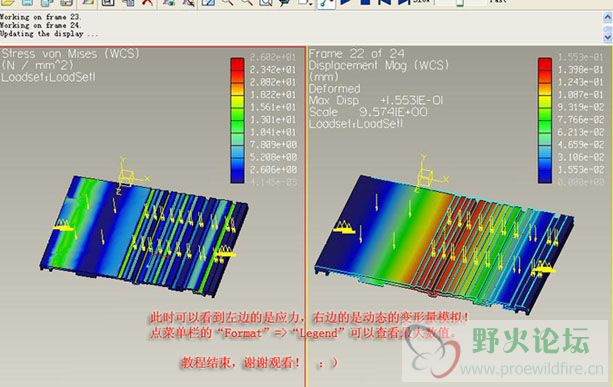
Task: Open the small dropdown arrow before animation controls
Action: [x=310, y=3]
